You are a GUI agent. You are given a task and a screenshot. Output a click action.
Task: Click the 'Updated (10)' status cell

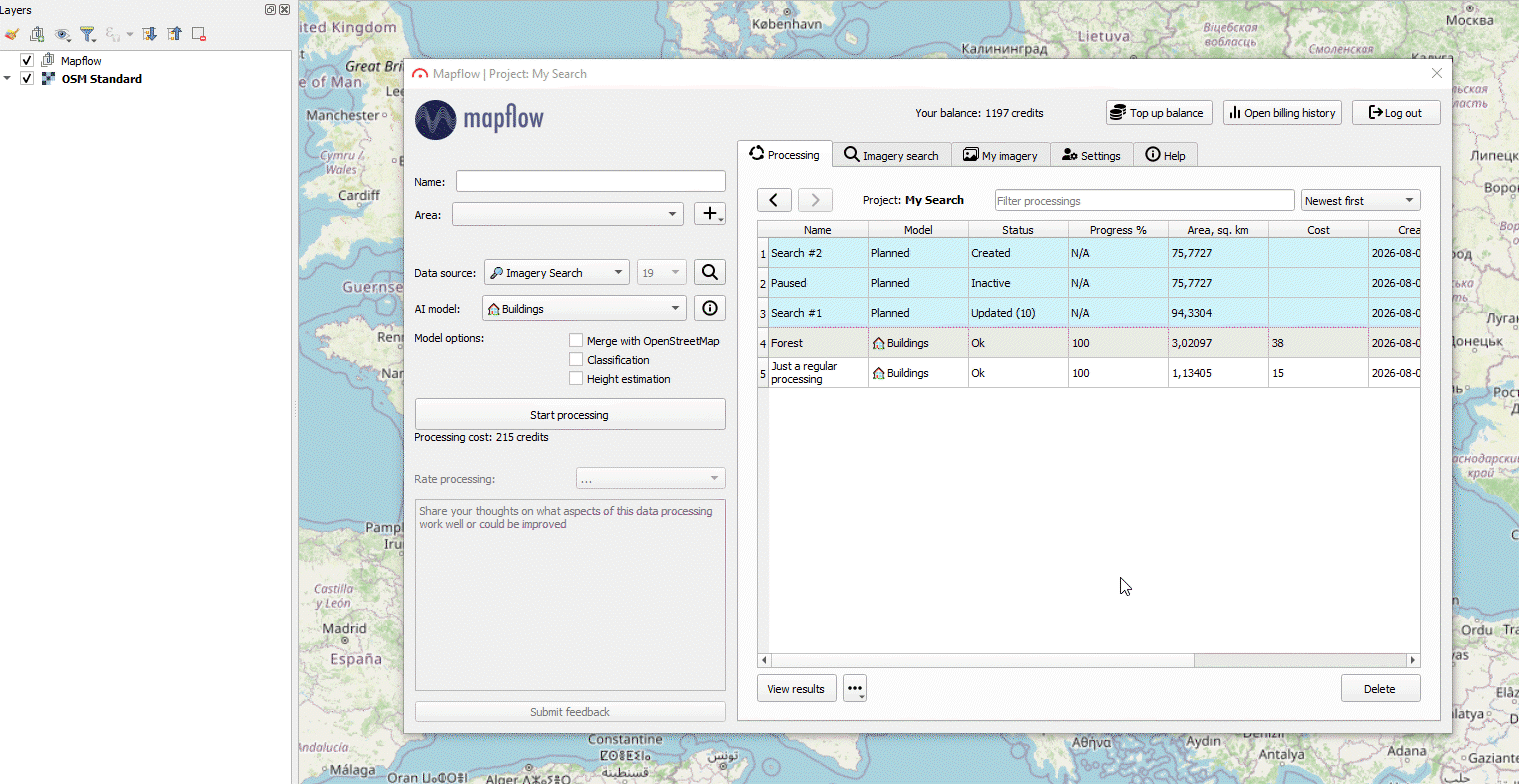click(x=1018, y=313)
